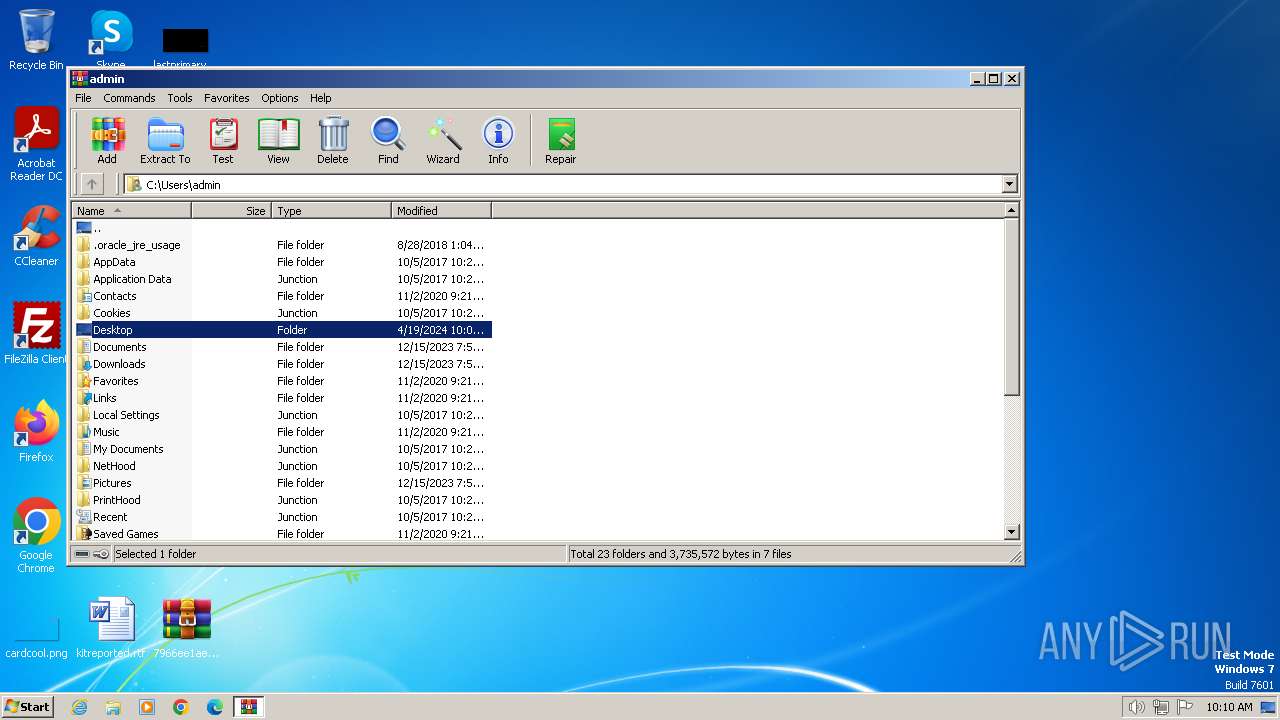Click the Delete trash can icon
Image resolution: width=1280 pixels, height=720 pixels.
(x=333, y=140)
